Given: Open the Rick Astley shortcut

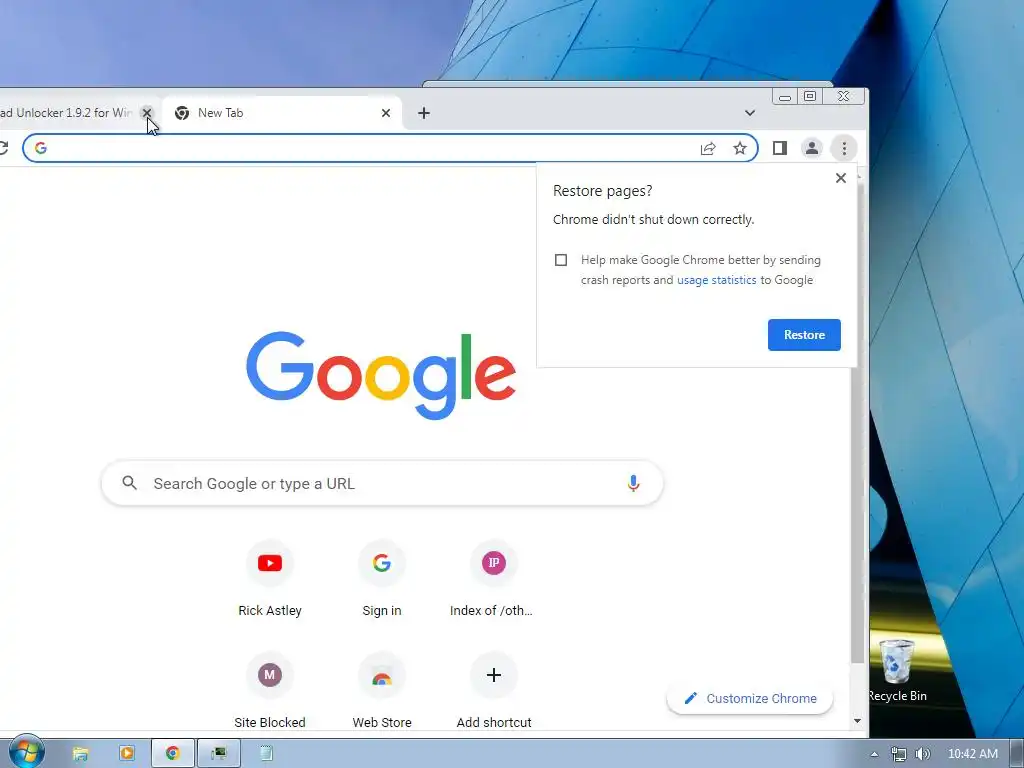Looking at the screenshot, I should point(270,579).
